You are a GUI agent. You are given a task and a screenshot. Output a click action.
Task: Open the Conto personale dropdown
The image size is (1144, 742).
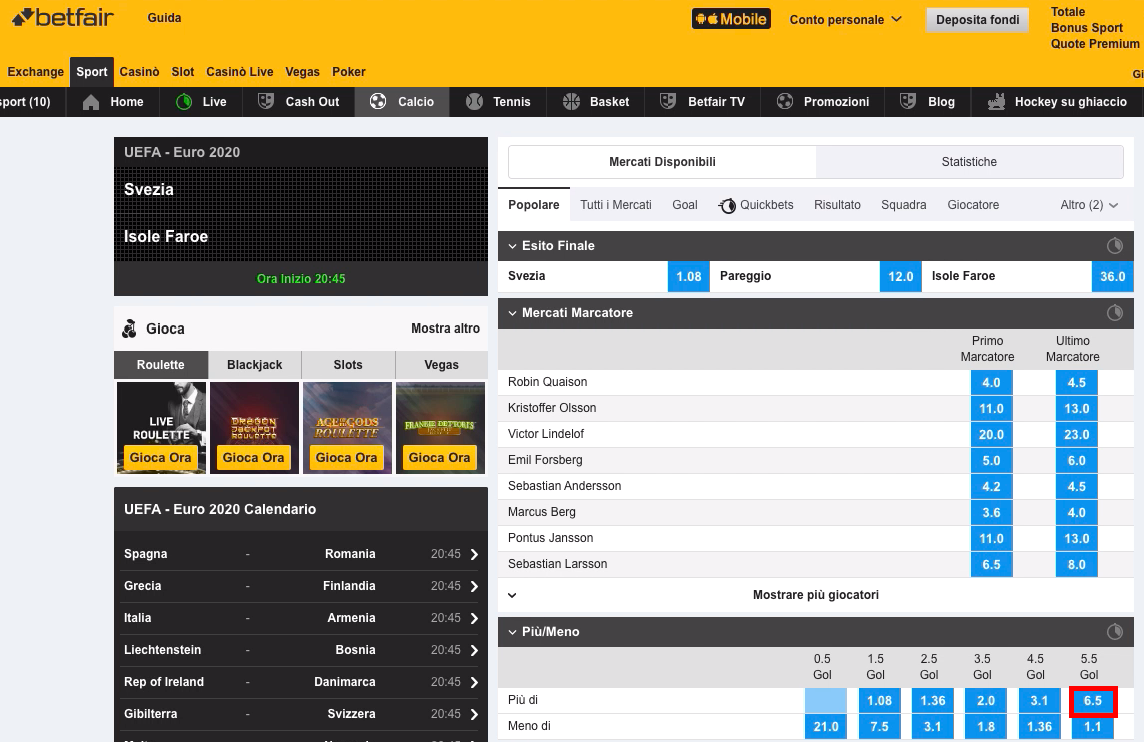846,20
